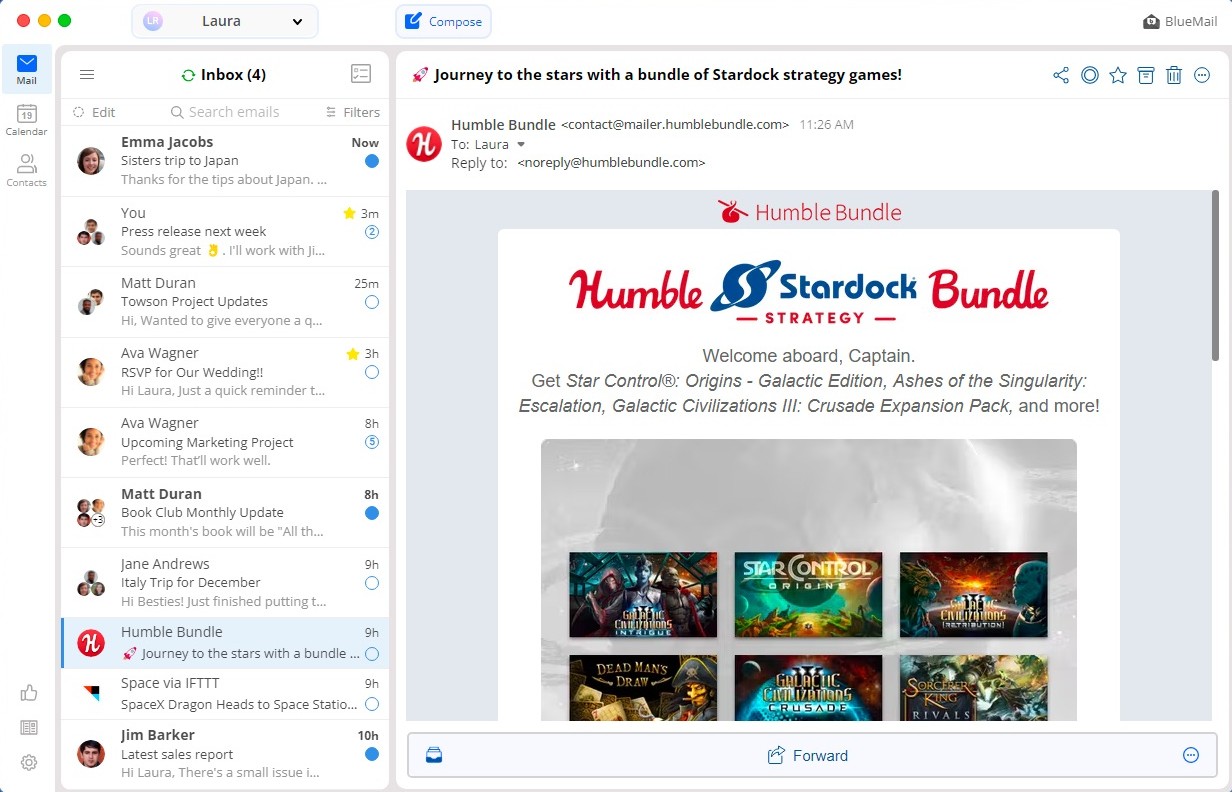
Task: Click the star on RSVP for Our Wedding
Action: 352,354
